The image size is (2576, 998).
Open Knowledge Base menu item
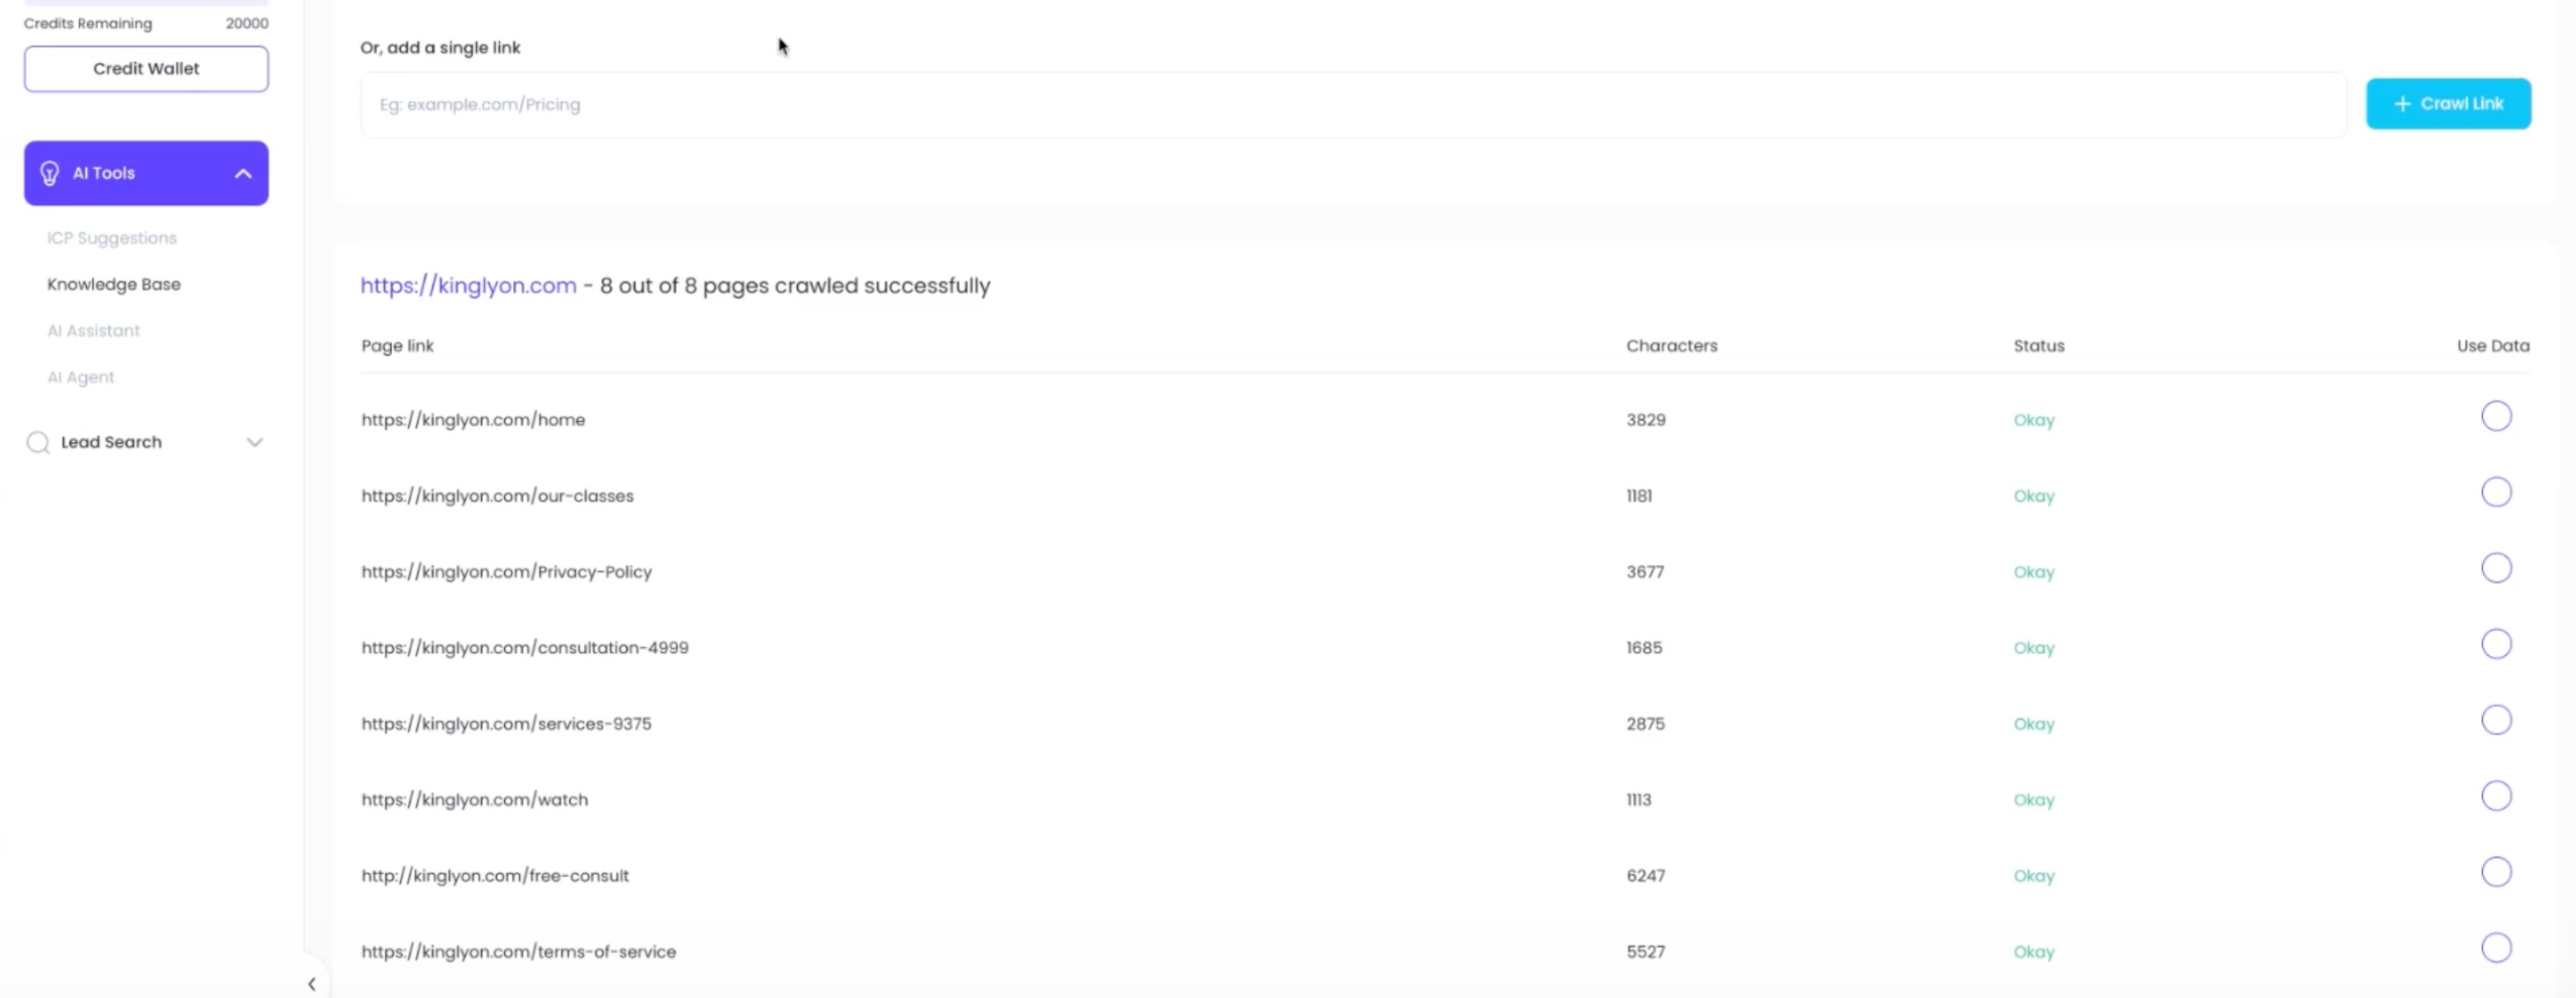click(114, 284)
